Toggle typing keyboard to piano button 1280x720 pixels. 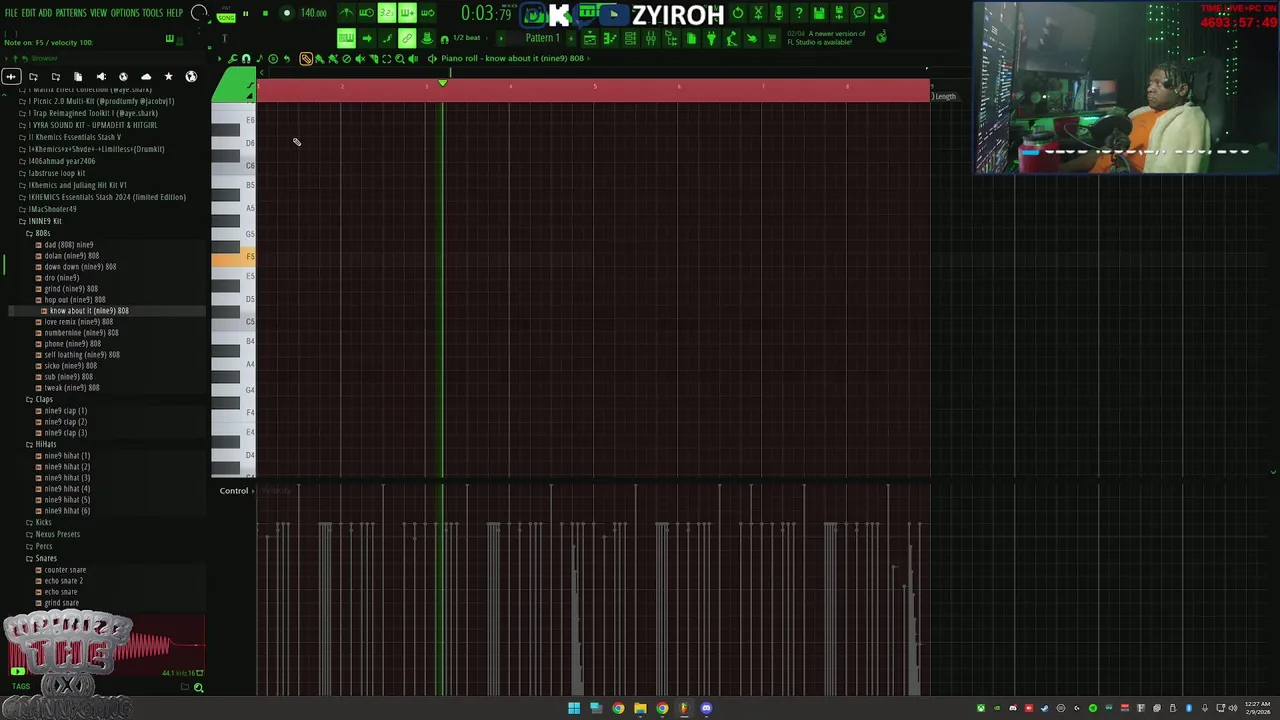pos(346,38)
